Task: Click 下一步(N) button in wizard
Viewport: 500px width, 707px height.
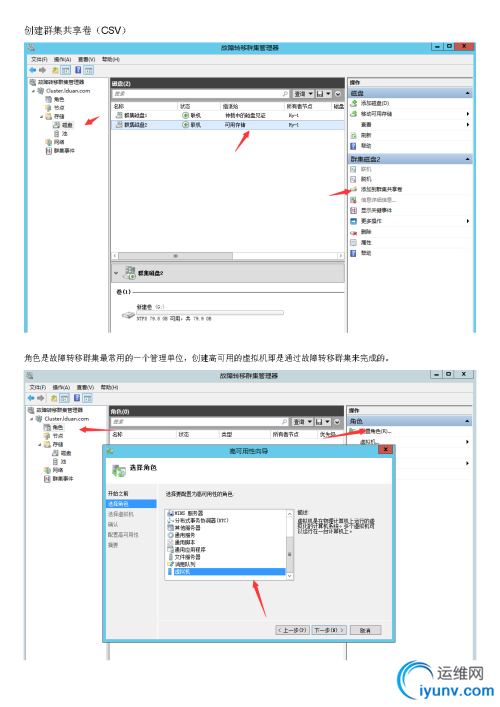Action: pos(329,630)
